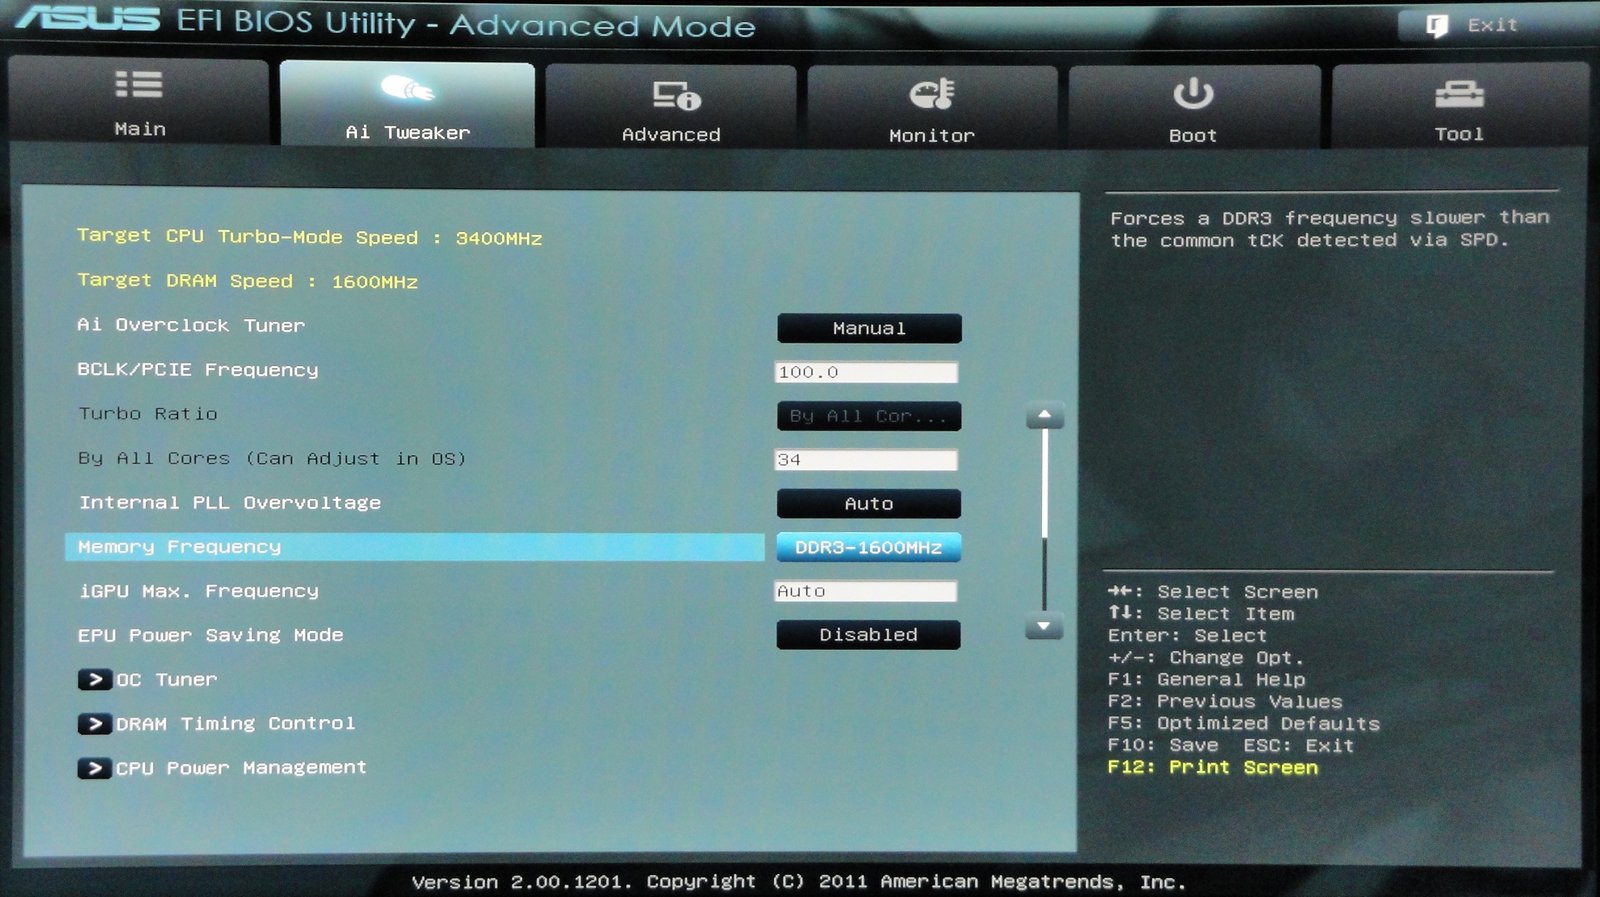Select the EPU Power Saving Mode label
1600x897 pixels.
pyautogui.click(x=211, y=636)
